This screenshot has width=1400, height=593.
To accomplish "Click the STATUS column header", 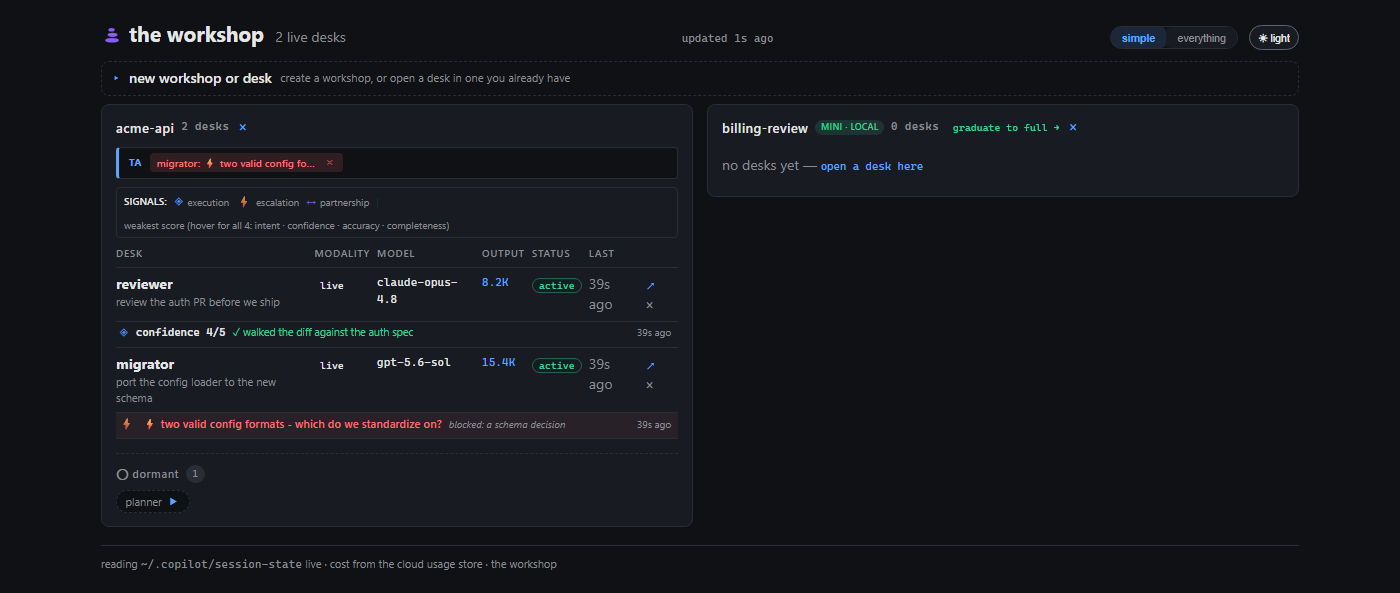I will [x=551, y=253].
